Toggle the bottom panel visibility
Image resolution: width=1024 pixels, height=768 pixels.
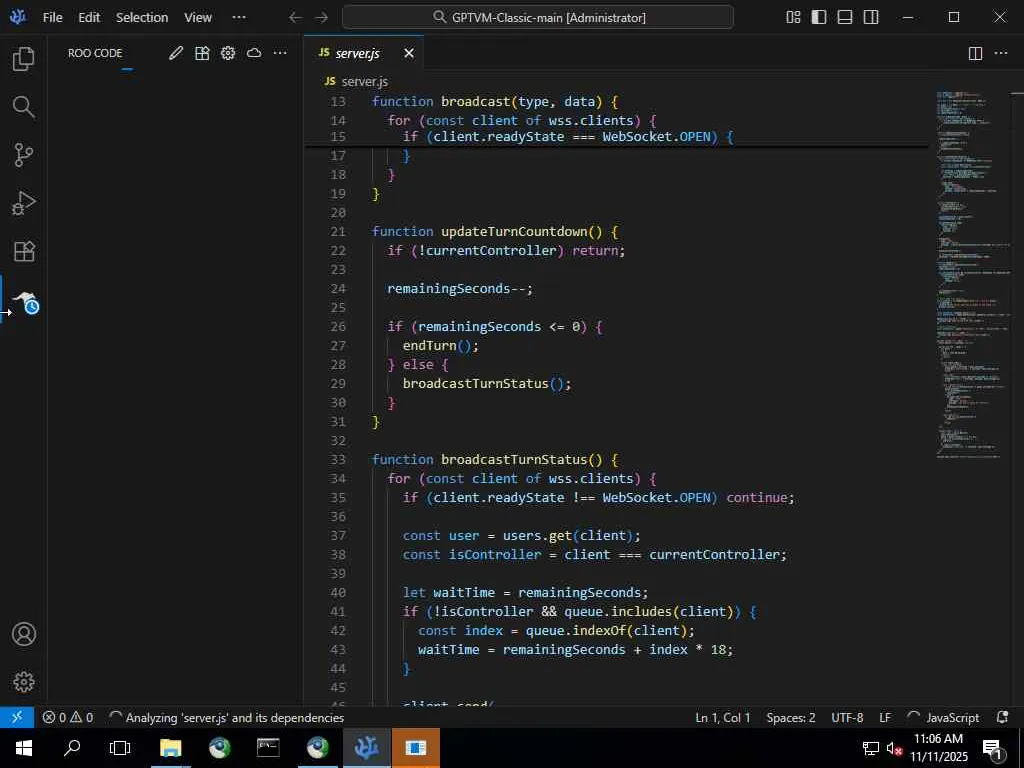click(x=844, y=18)
